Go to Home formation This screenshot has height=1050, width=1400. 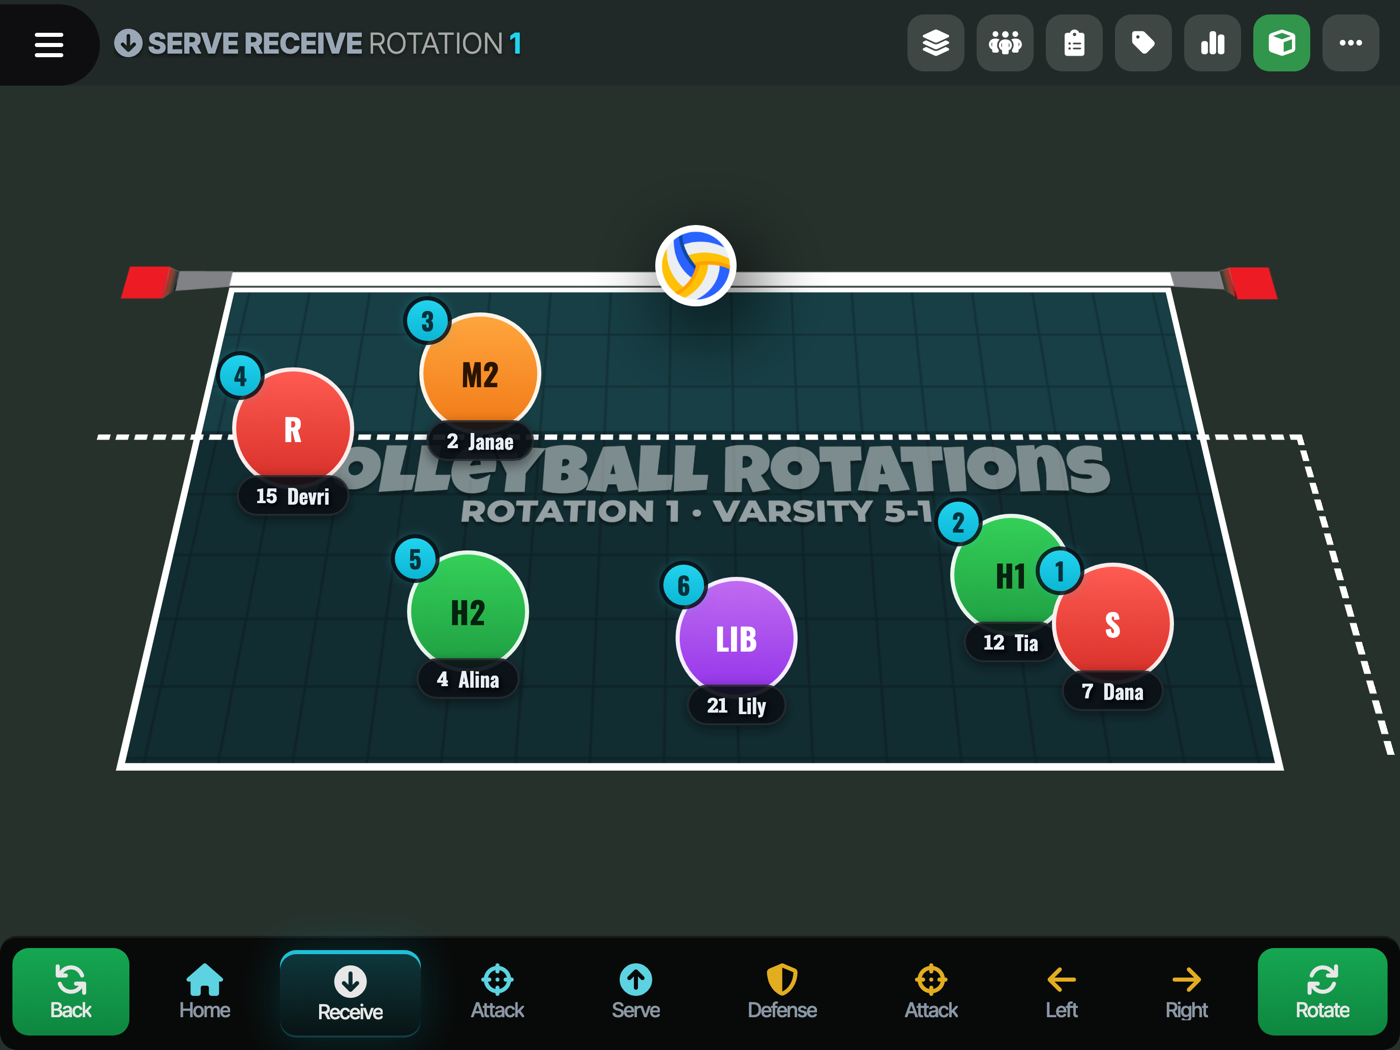(205, 991)
